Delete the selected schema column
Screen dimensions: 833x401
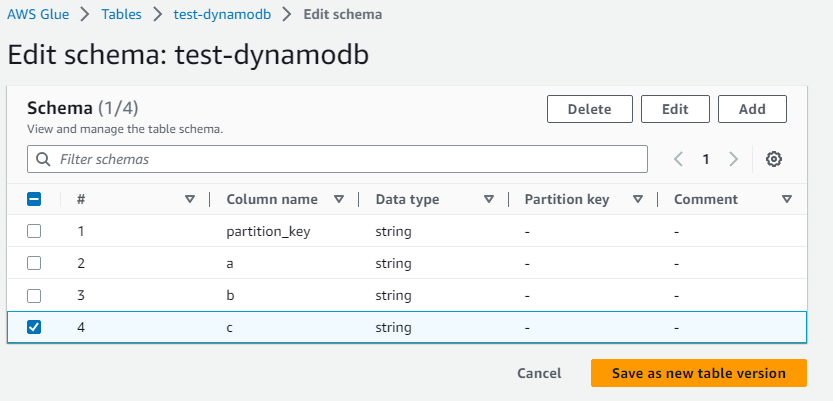coord(590,109)
